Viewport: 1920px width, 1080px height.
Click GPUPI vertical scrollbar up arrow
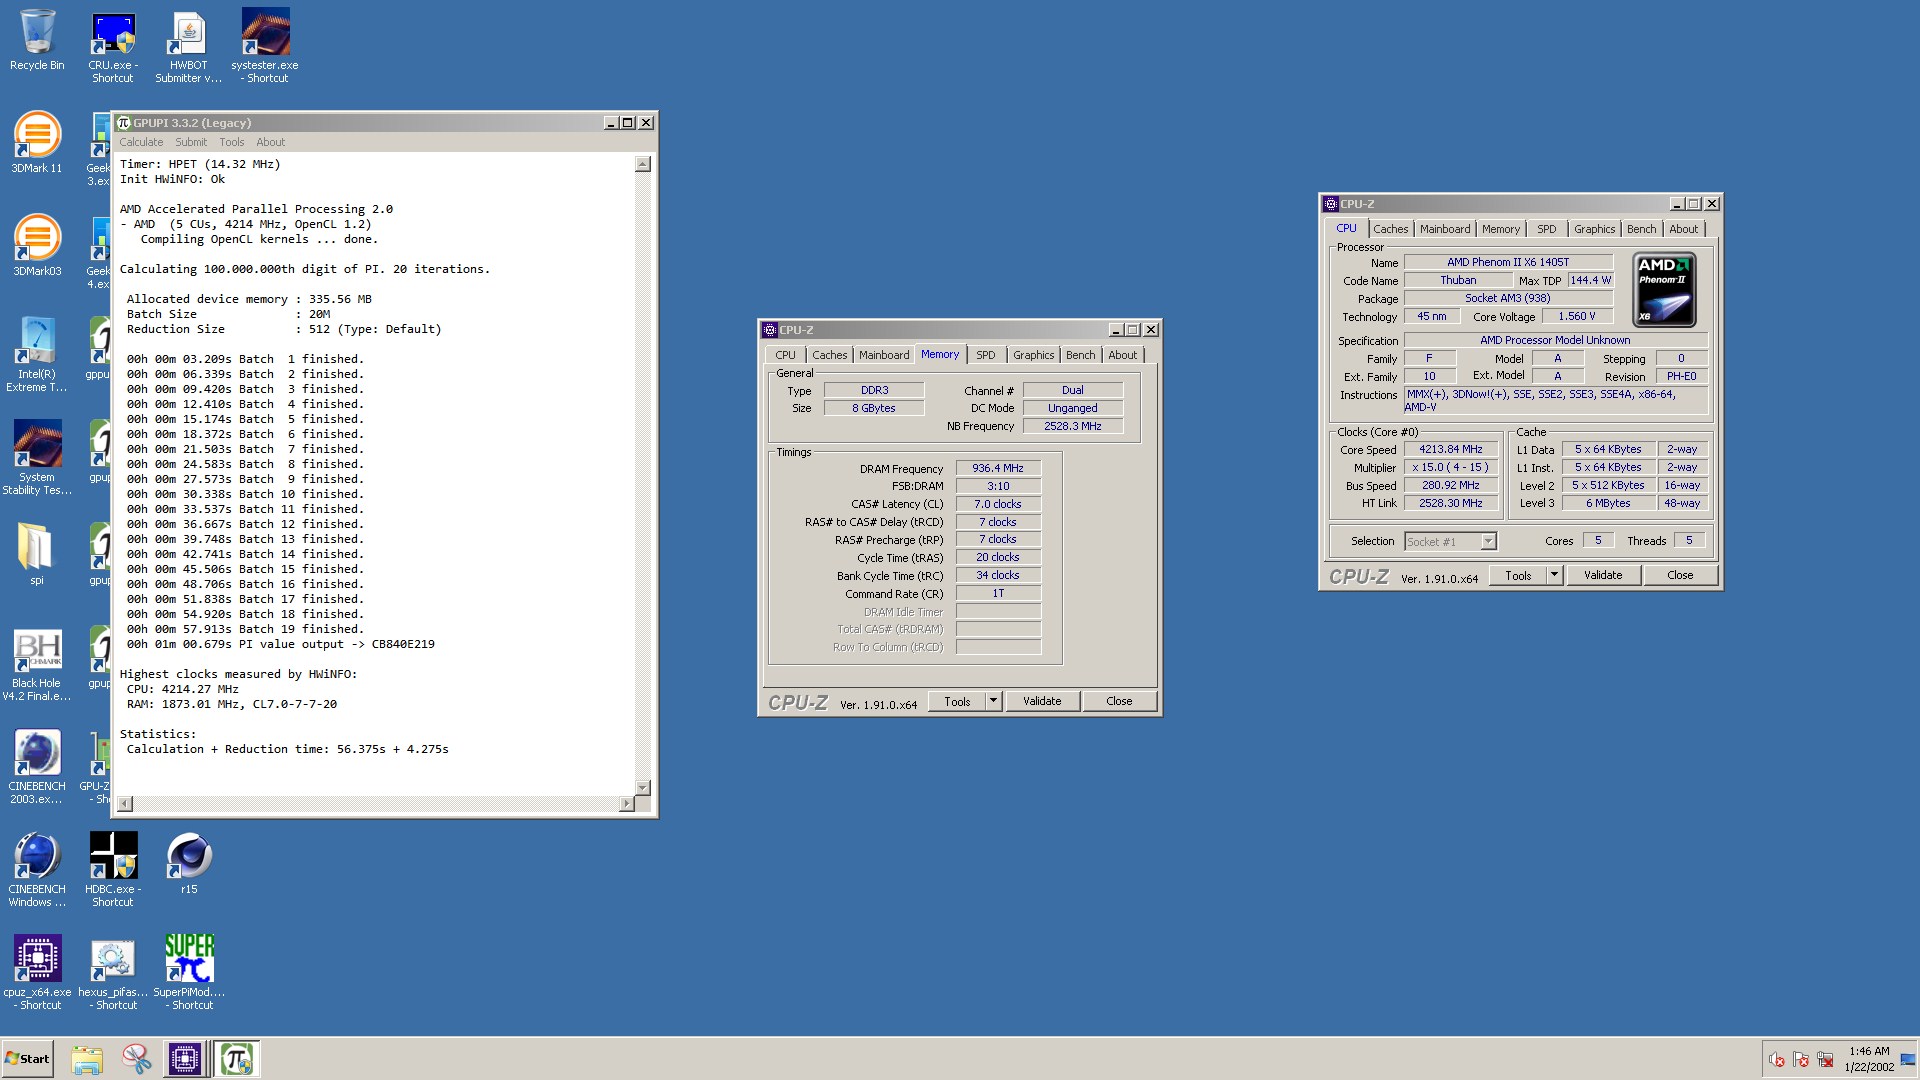[x=643, y=164]
